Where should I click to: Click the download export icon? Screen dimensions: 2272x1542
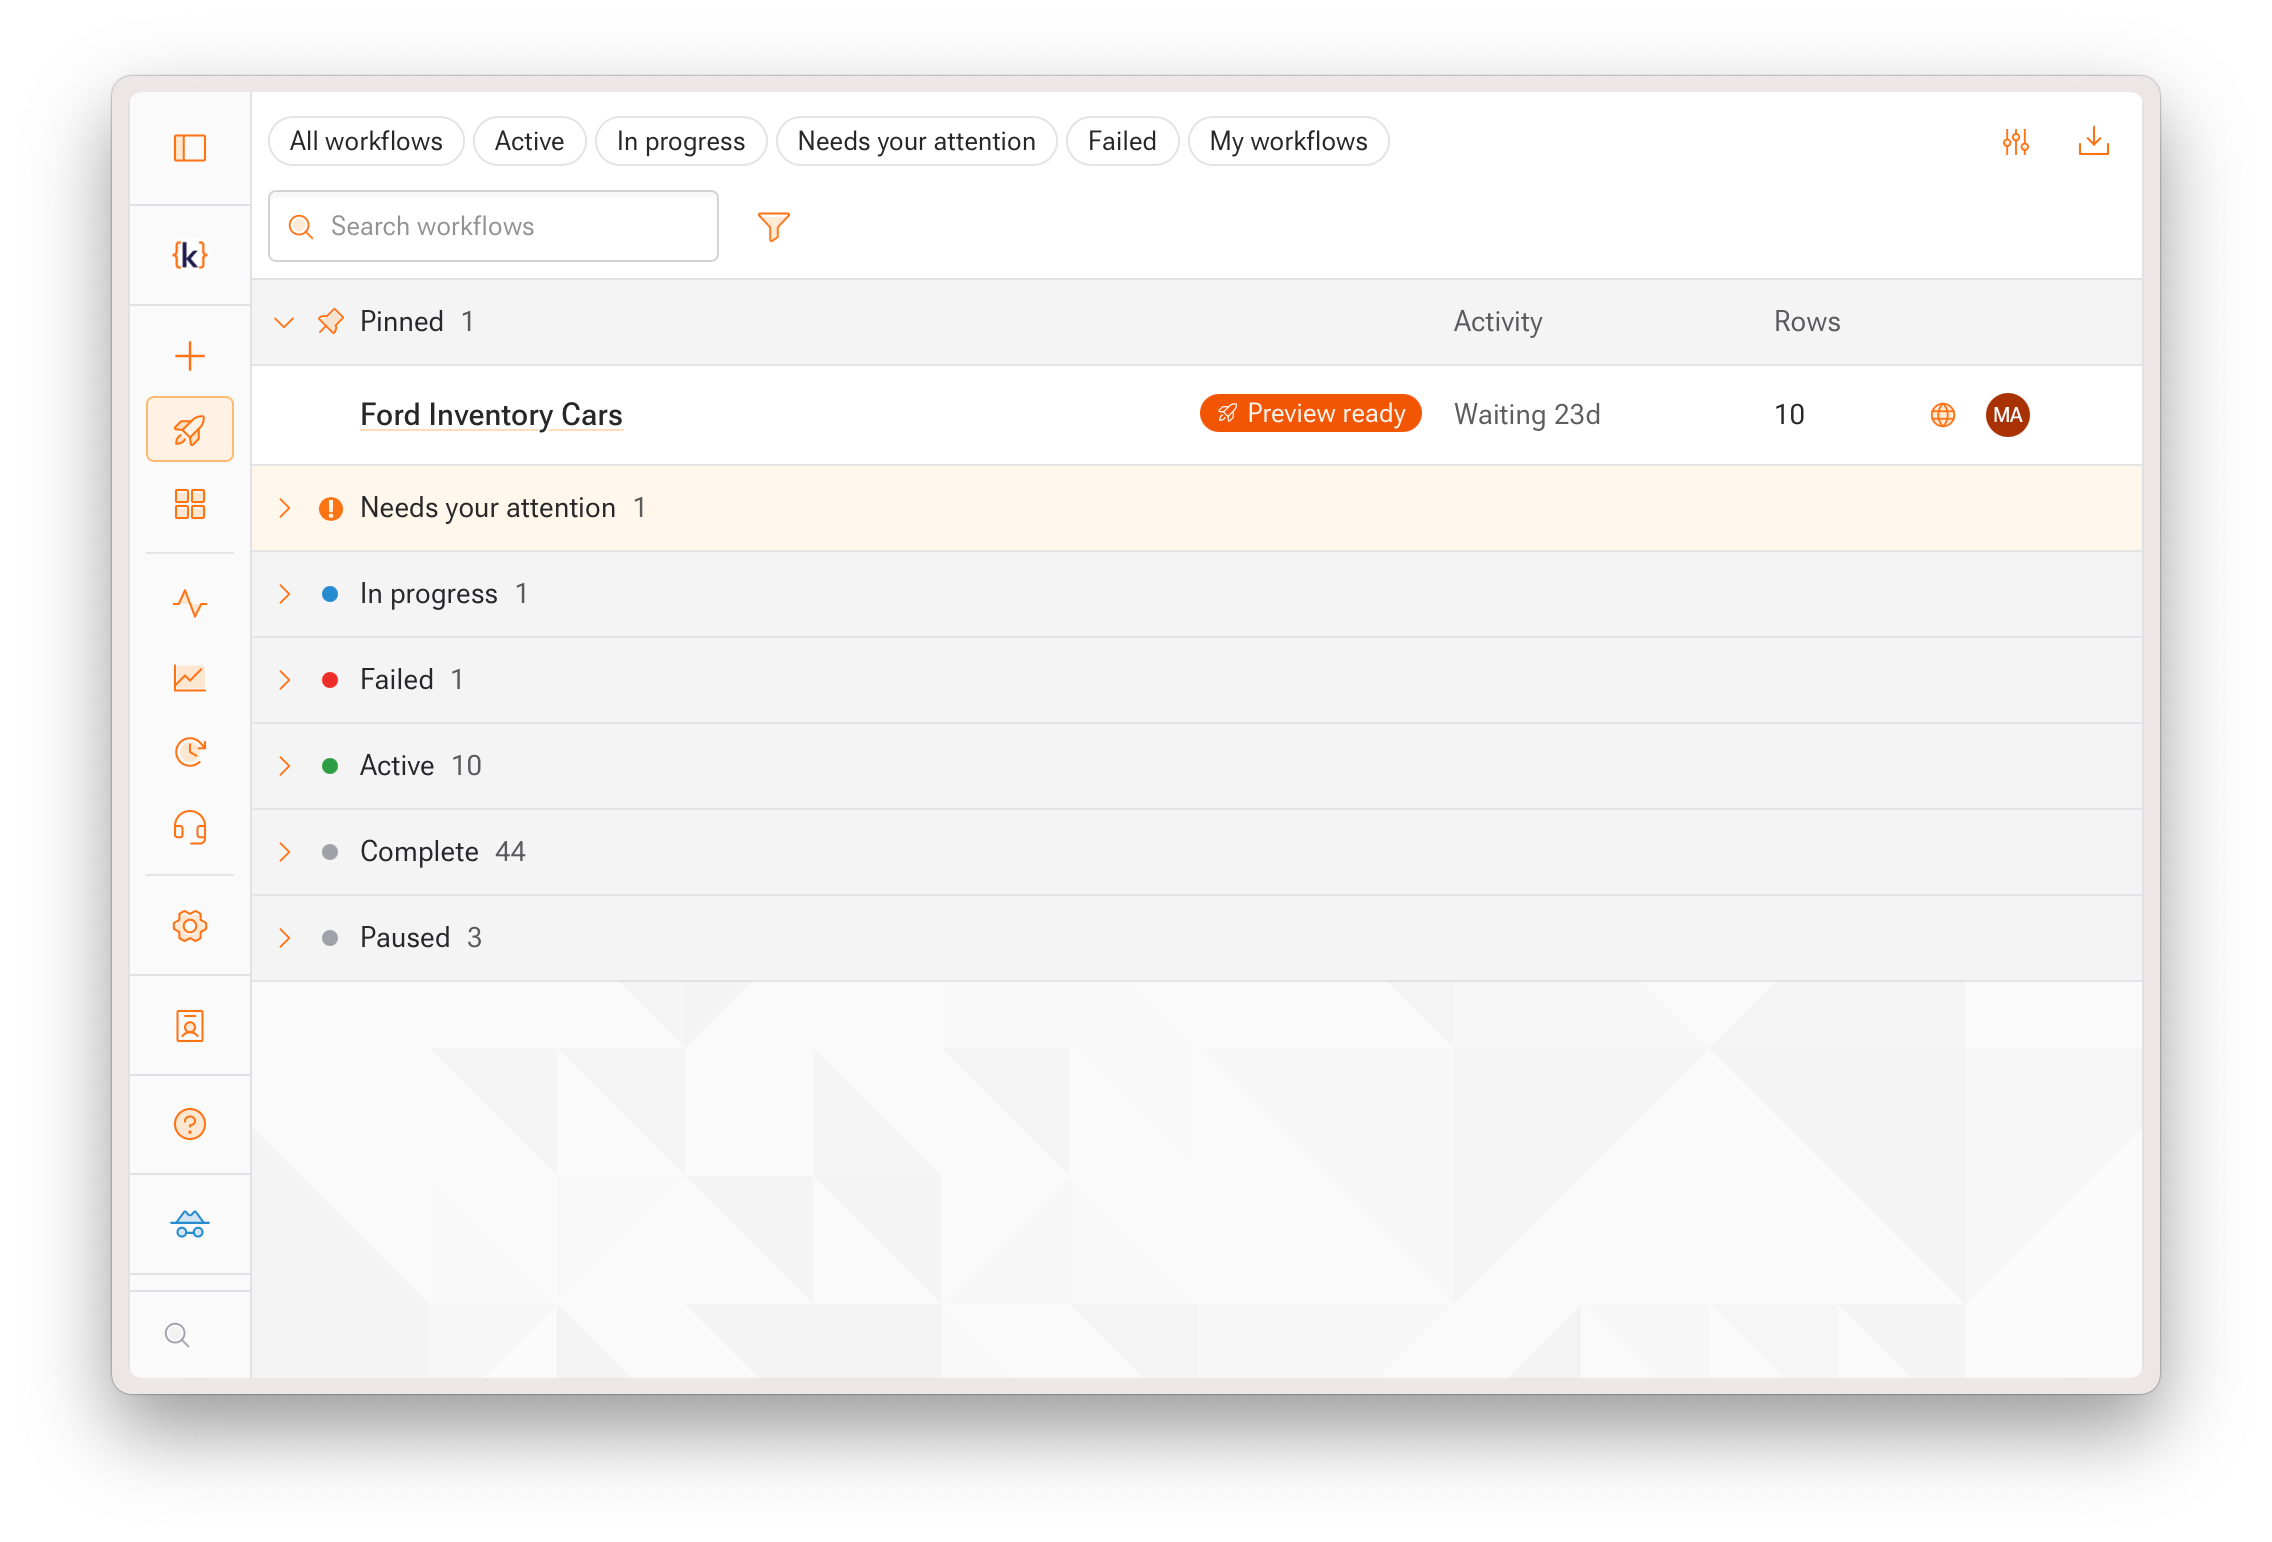tap(2093, 142)
